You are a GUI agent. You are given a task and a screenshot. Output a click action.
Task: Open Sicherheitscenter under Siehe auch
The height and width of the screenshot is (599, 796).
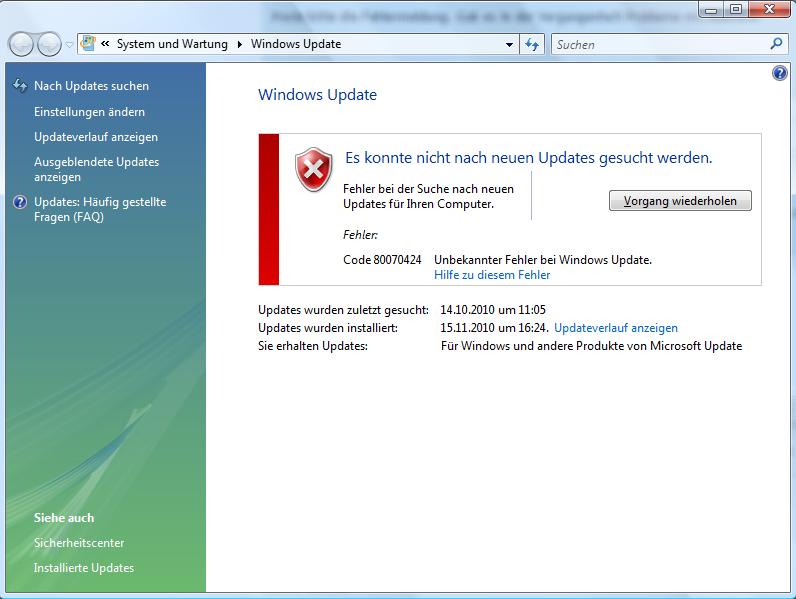click(x=79, y=543)
